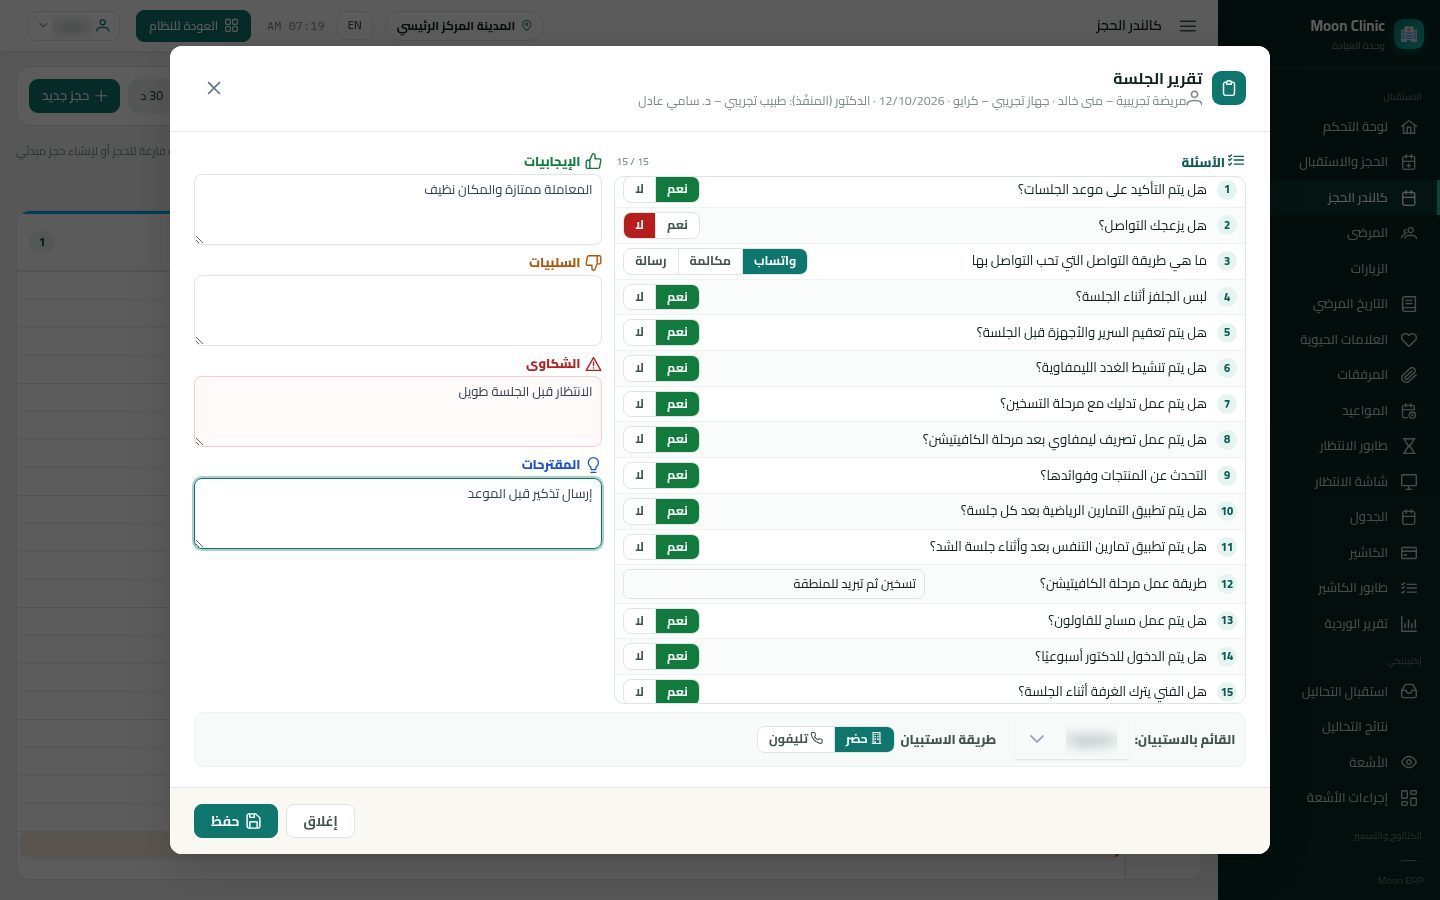Click the home icon for لوحة التحكم
This screenshot has height=900, width=1440.
pos(1409,127)
